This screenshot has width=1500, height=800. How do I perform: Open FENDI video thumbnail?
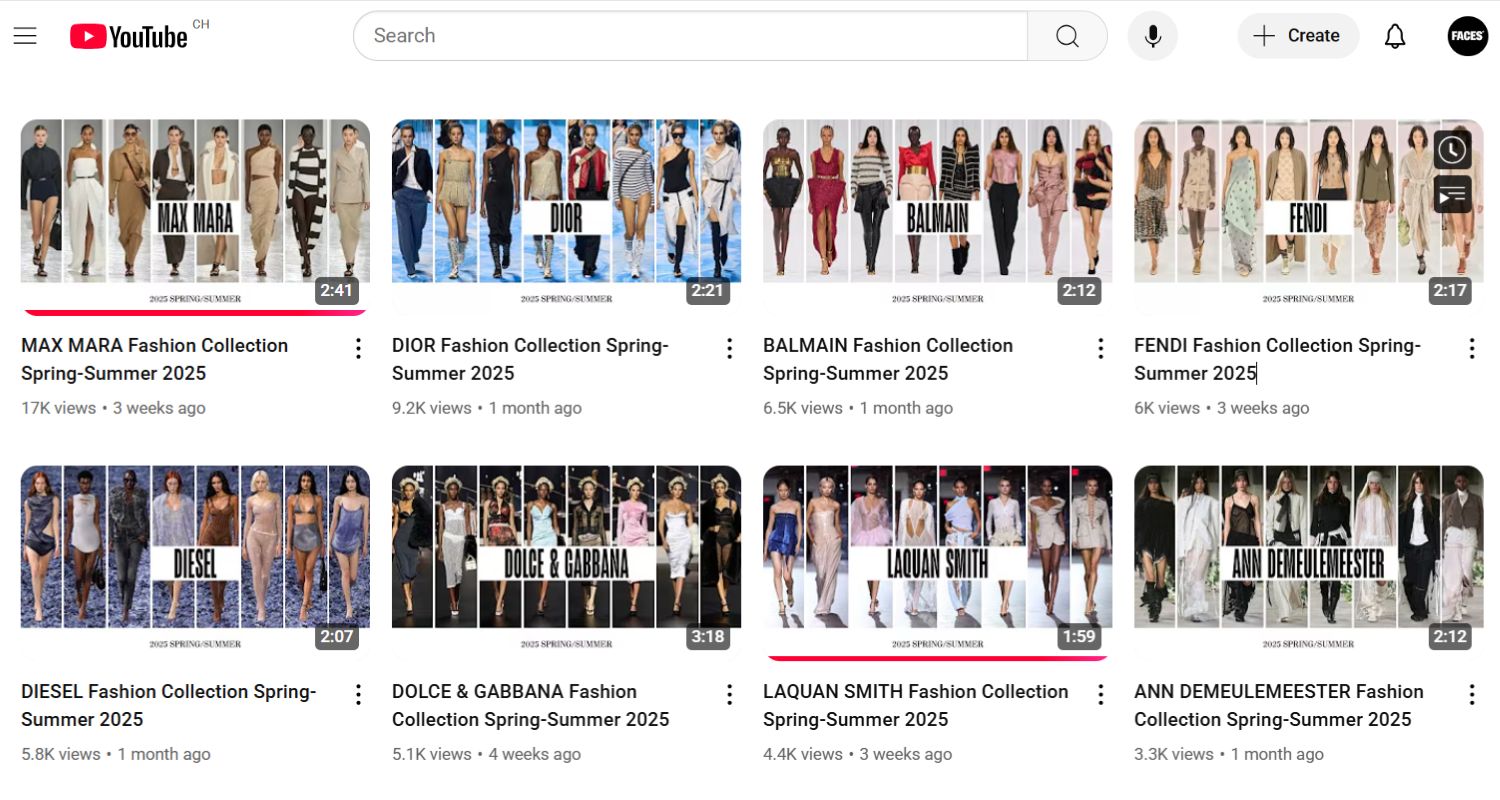[1308, 217]
